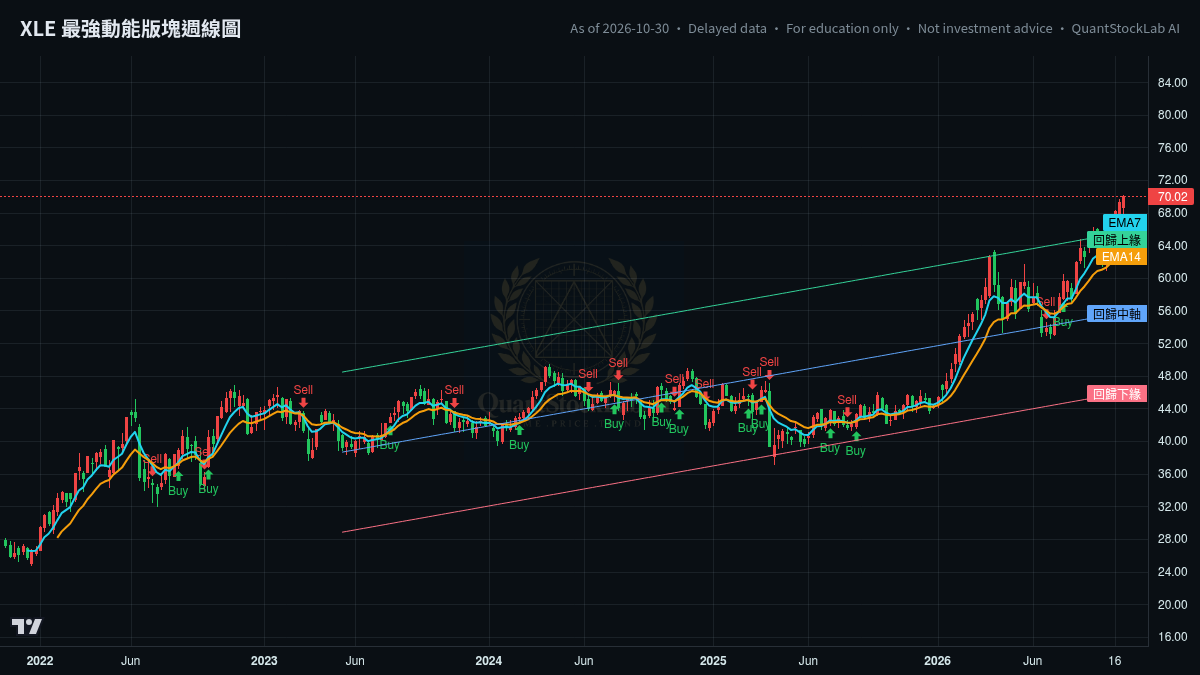Click the Buy marker below early 2024
The height and width of the screenshot is (675, 1200).
[x=519, y=439]
